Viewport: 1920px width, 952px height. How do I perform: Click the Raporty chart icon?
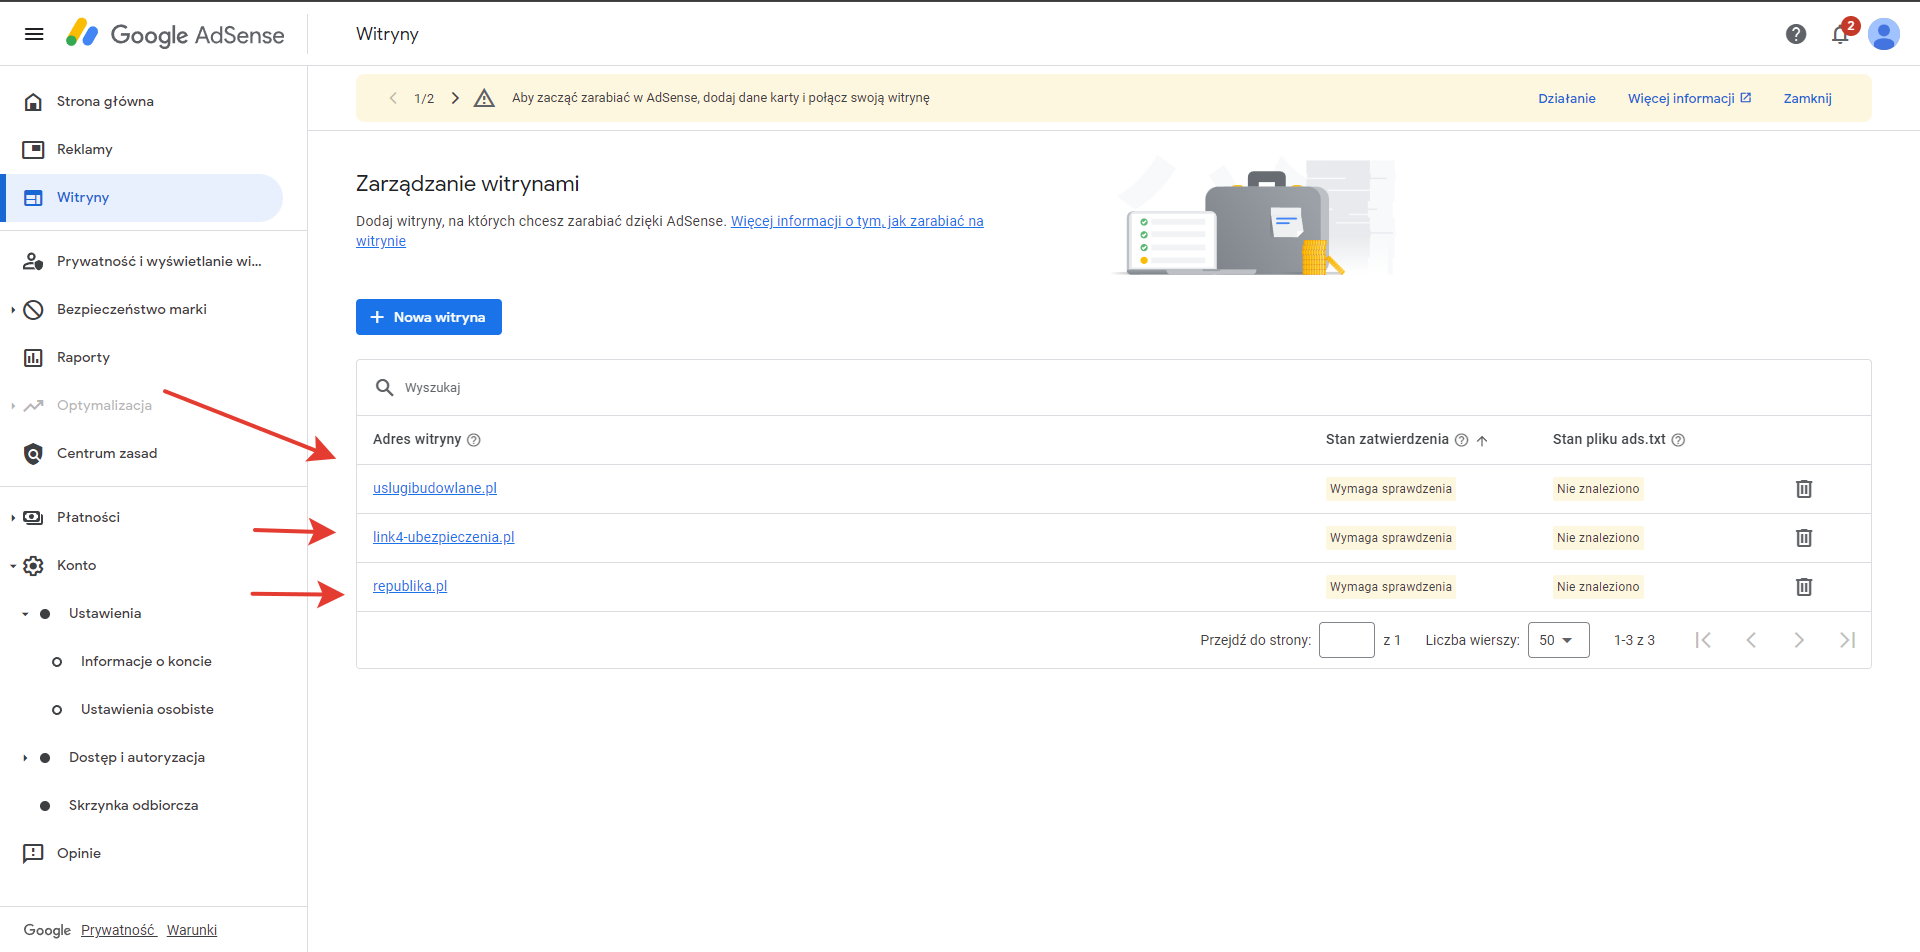point(33,358)
